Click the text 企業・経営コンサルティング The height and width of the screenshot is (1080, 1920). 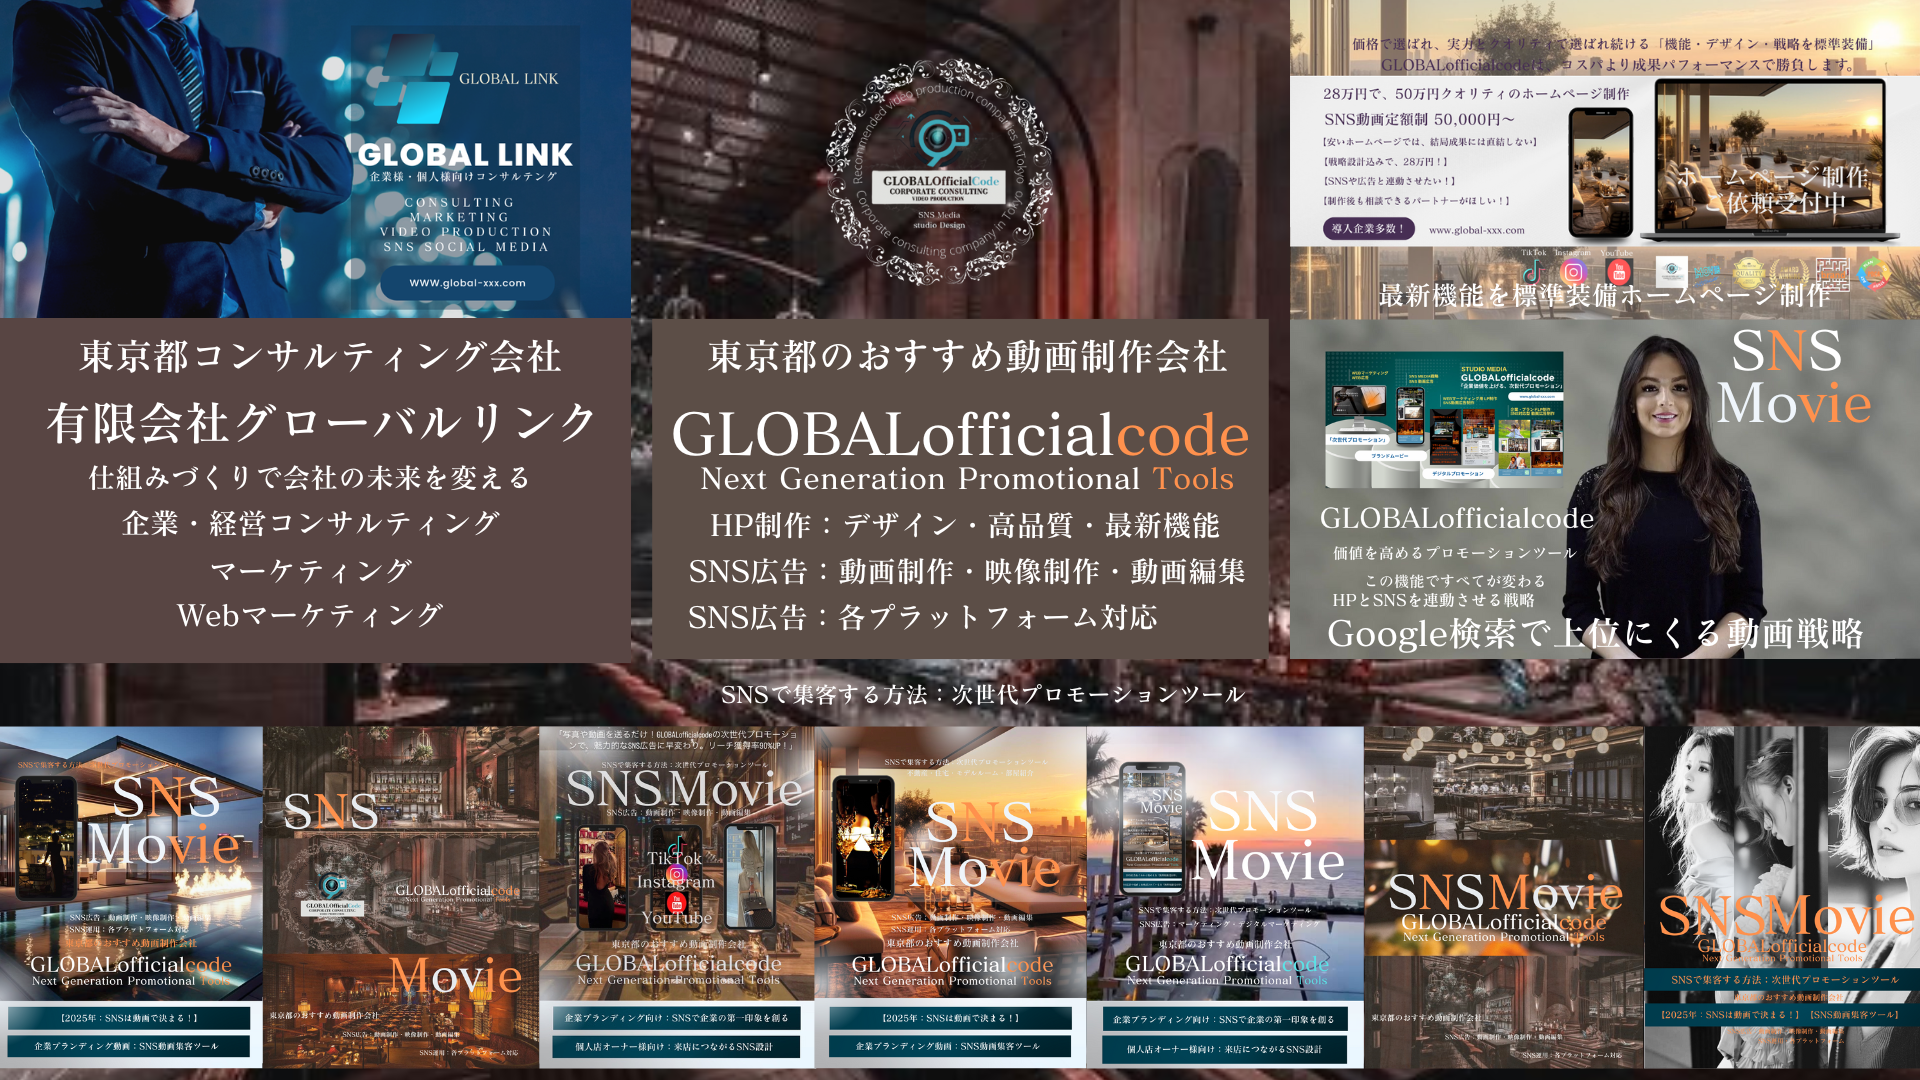click(311, 523)
